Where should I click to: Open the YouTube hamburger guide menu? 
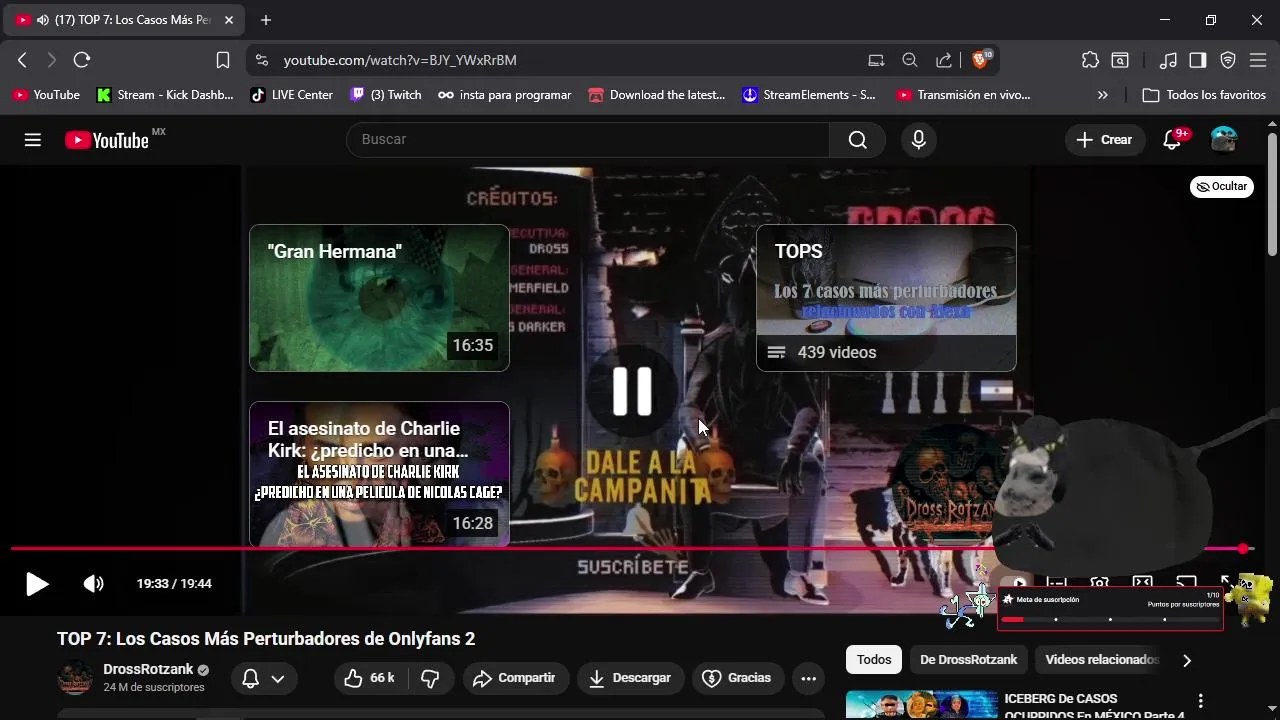tap(33, 140)
